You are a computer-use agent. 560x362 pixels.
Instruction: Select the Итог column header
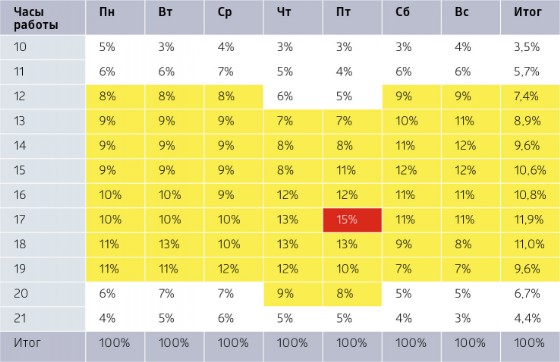pyautogui.click(x=530, y=17)
